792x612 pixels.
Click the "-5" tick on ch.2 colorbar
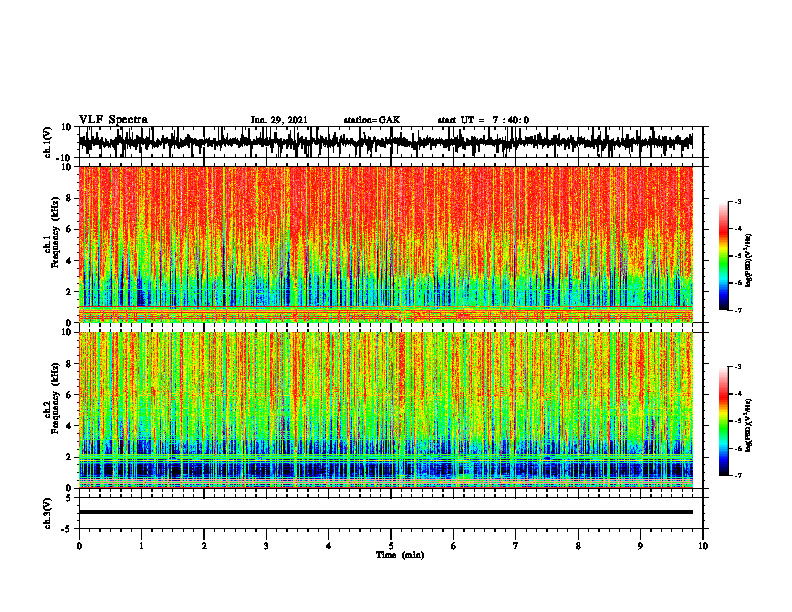click(x=737, y=421)
